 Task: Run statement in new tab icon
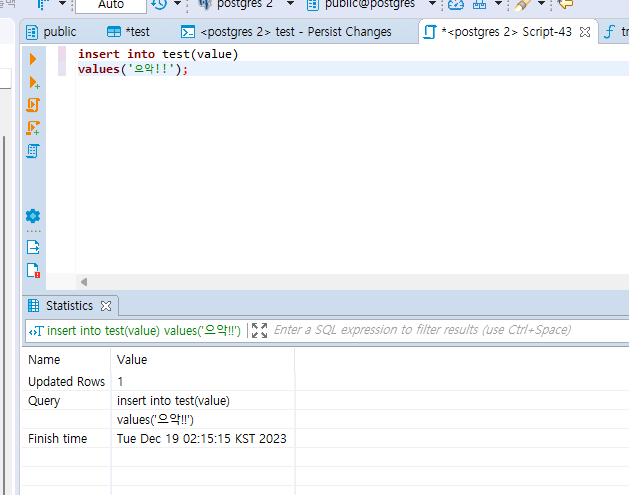pyautogui.click(x=33, y=82)
